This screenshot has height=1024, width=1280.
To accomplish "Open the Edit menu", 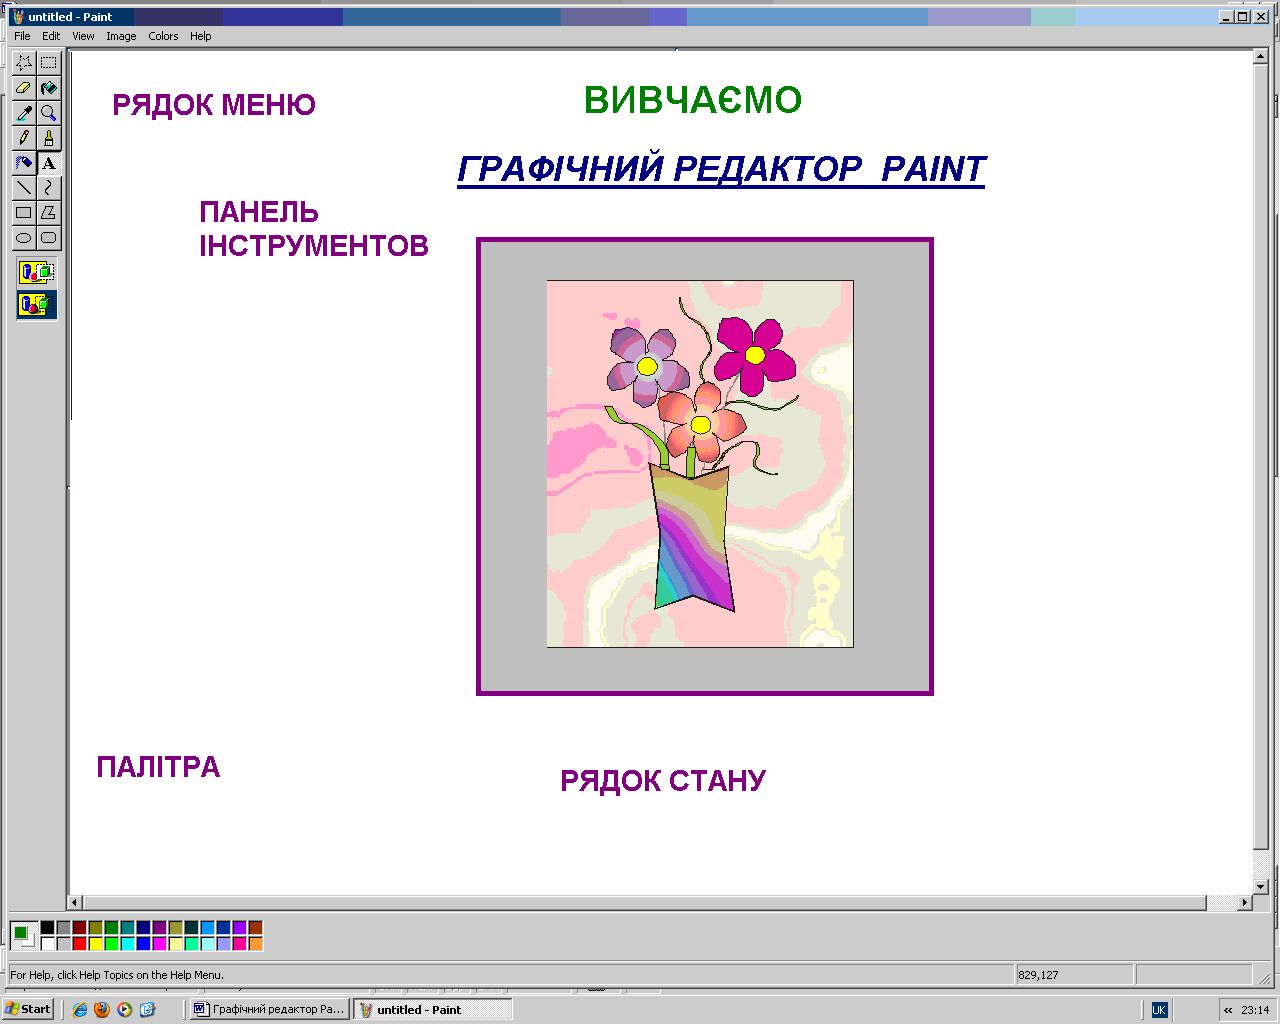I will click(x=51, y=36).
